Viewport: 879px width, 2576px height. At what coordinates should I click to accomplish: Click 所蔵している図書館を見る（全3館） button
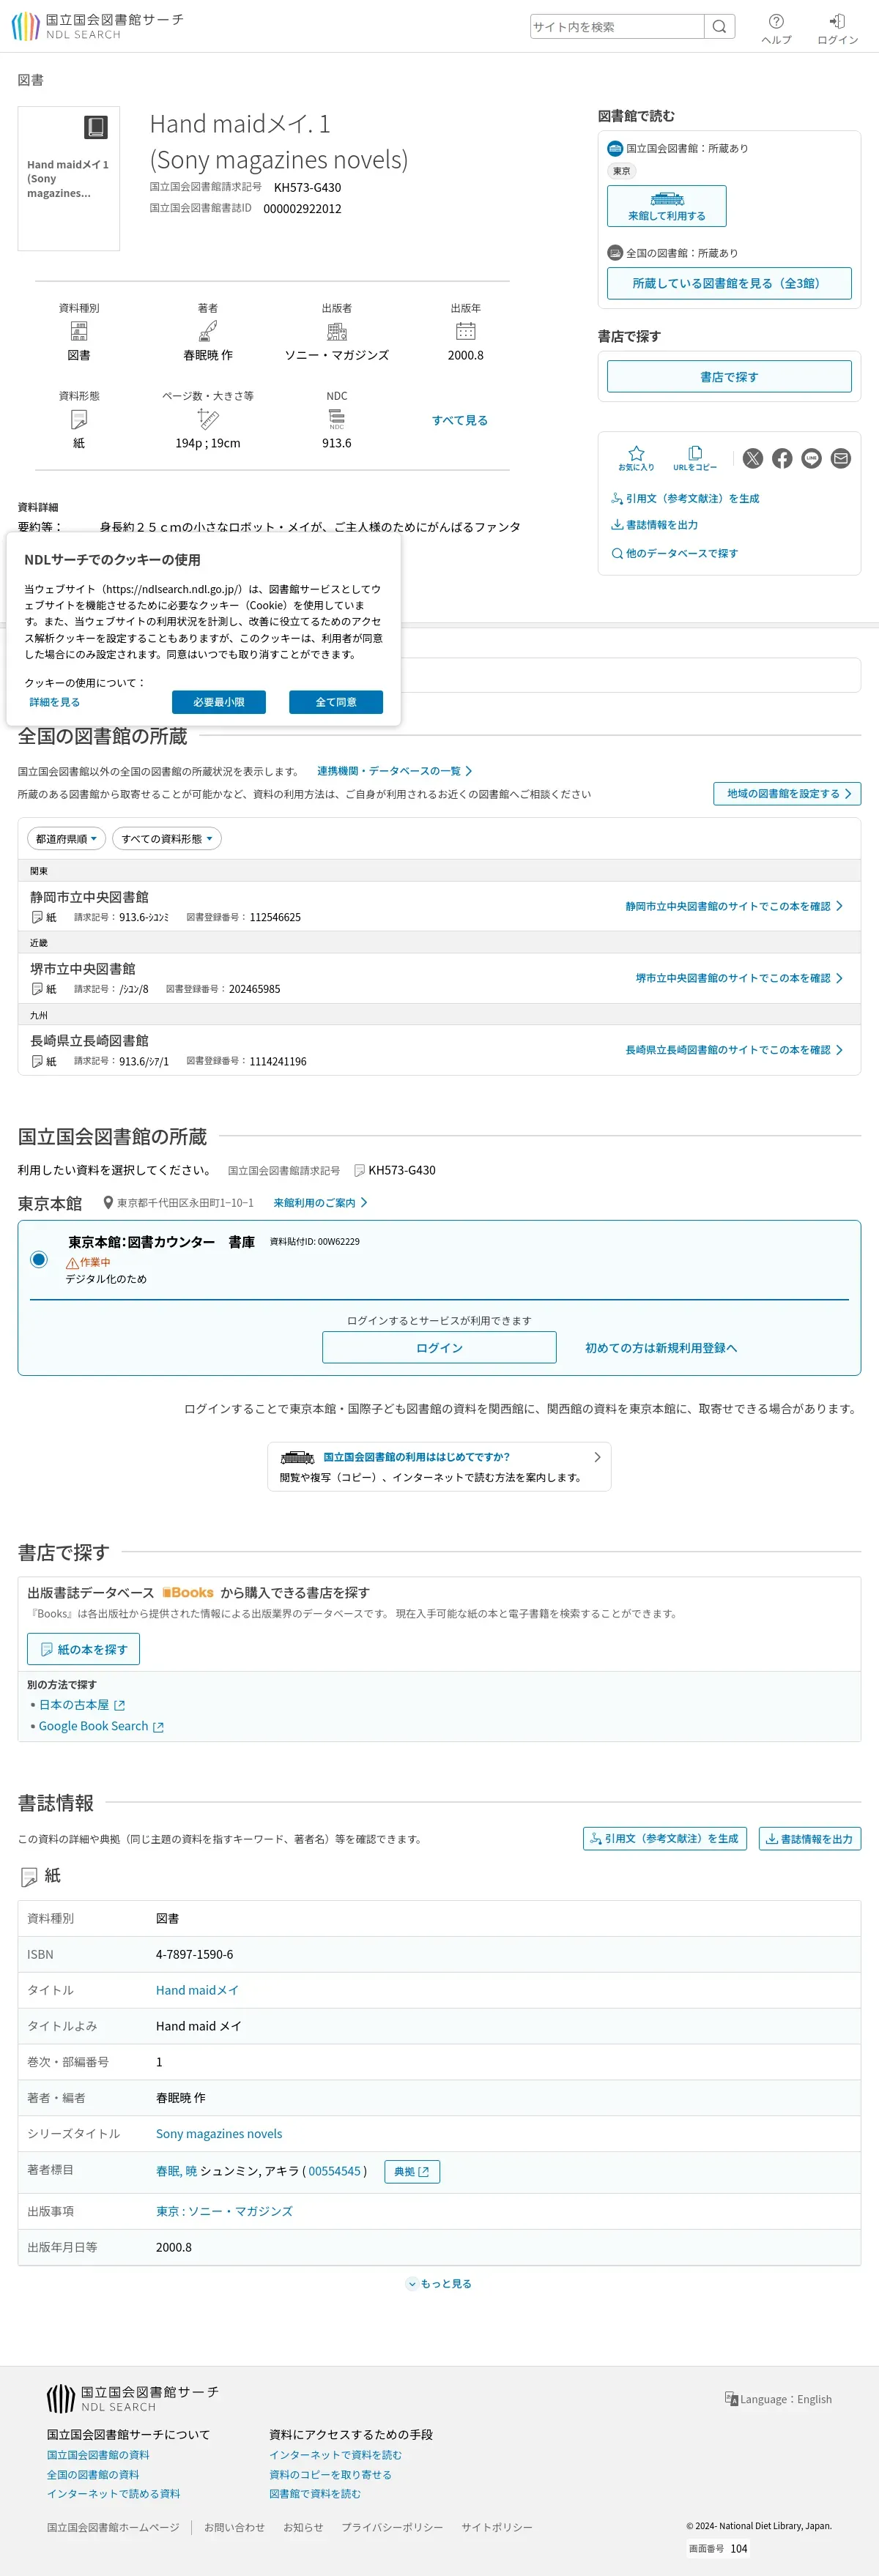coord(729,283)
